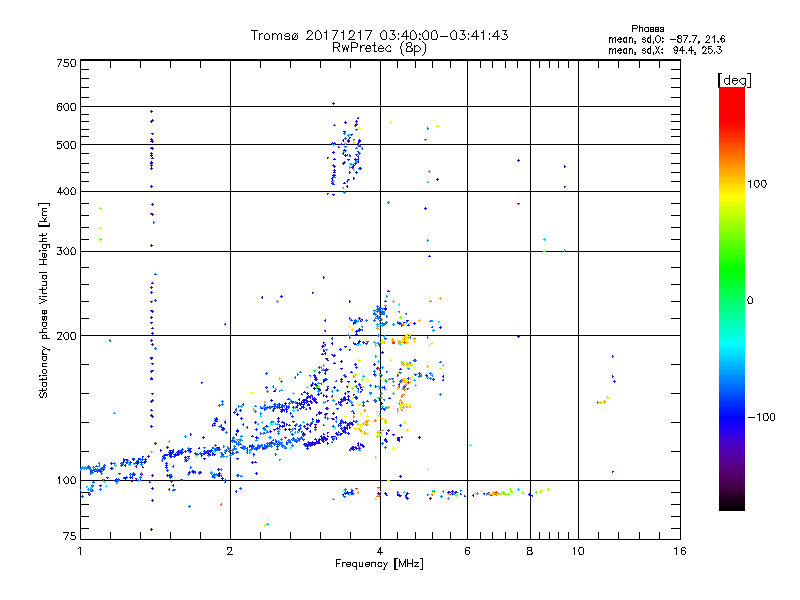Click the y-axis label '400'
This screenshot has height=600, width=800.
pyautogui.click(x=66, y=191)
